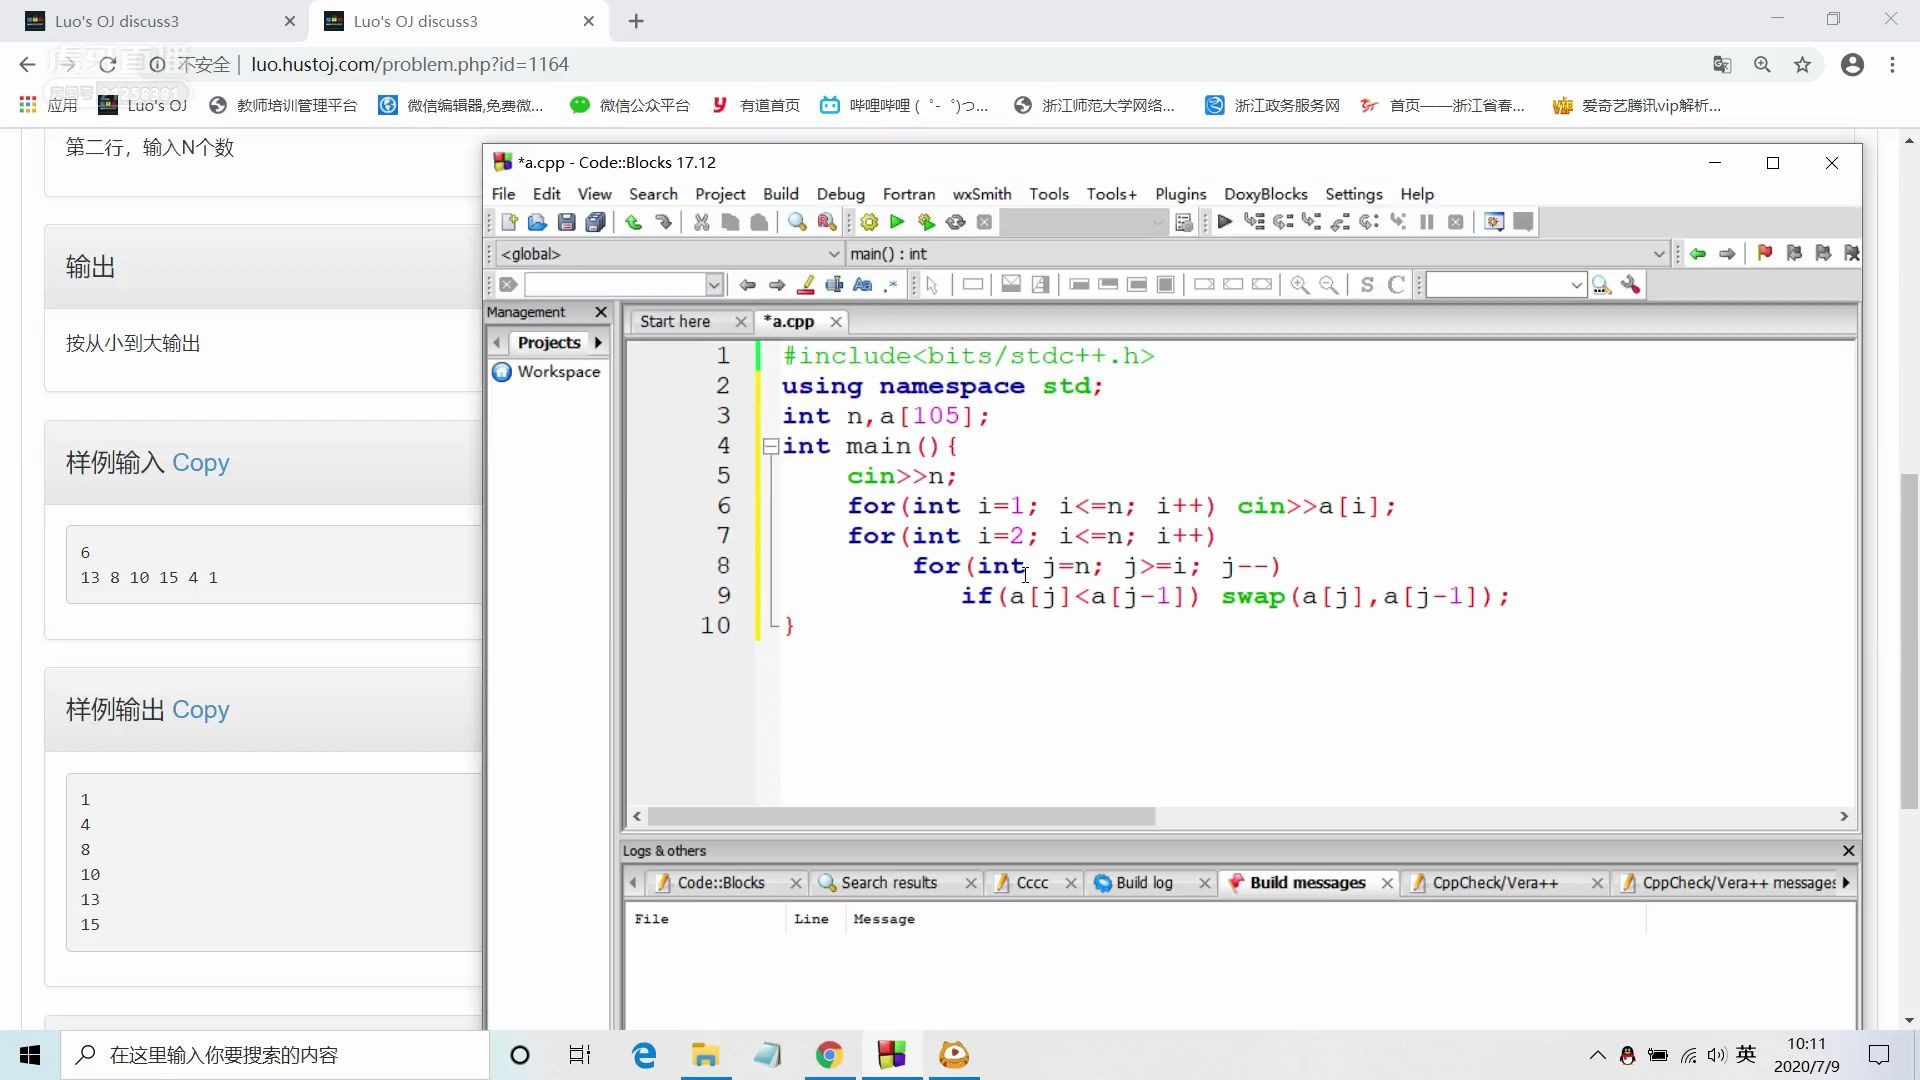Select the Workspace tree item
The image size is (1920, 1080).
(558, 372)
